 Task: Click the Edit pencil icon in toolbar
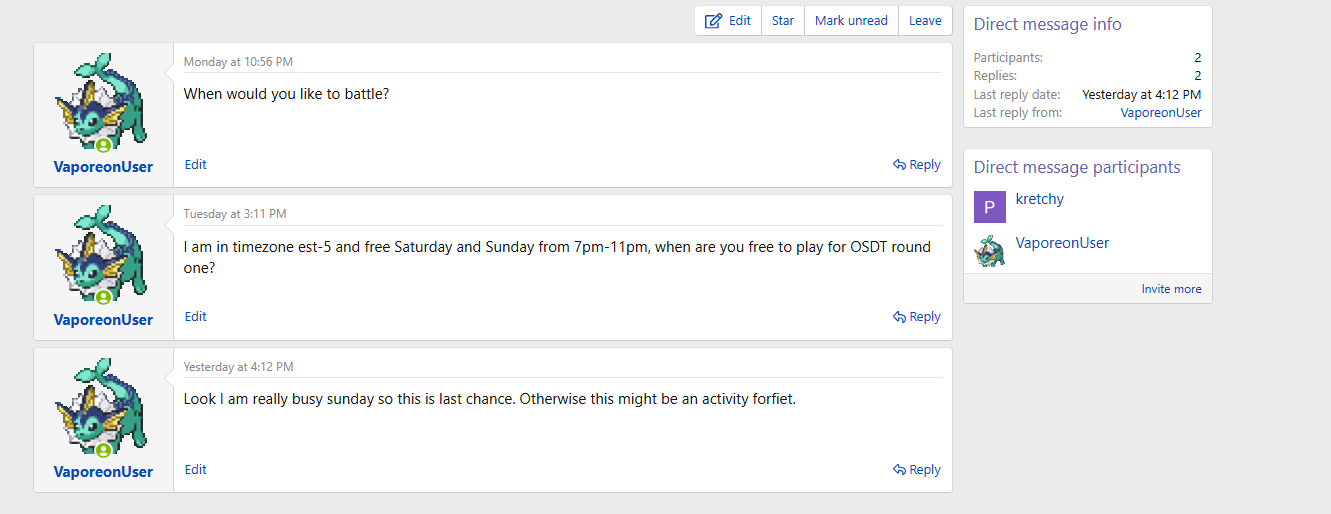tap(713, 21)
